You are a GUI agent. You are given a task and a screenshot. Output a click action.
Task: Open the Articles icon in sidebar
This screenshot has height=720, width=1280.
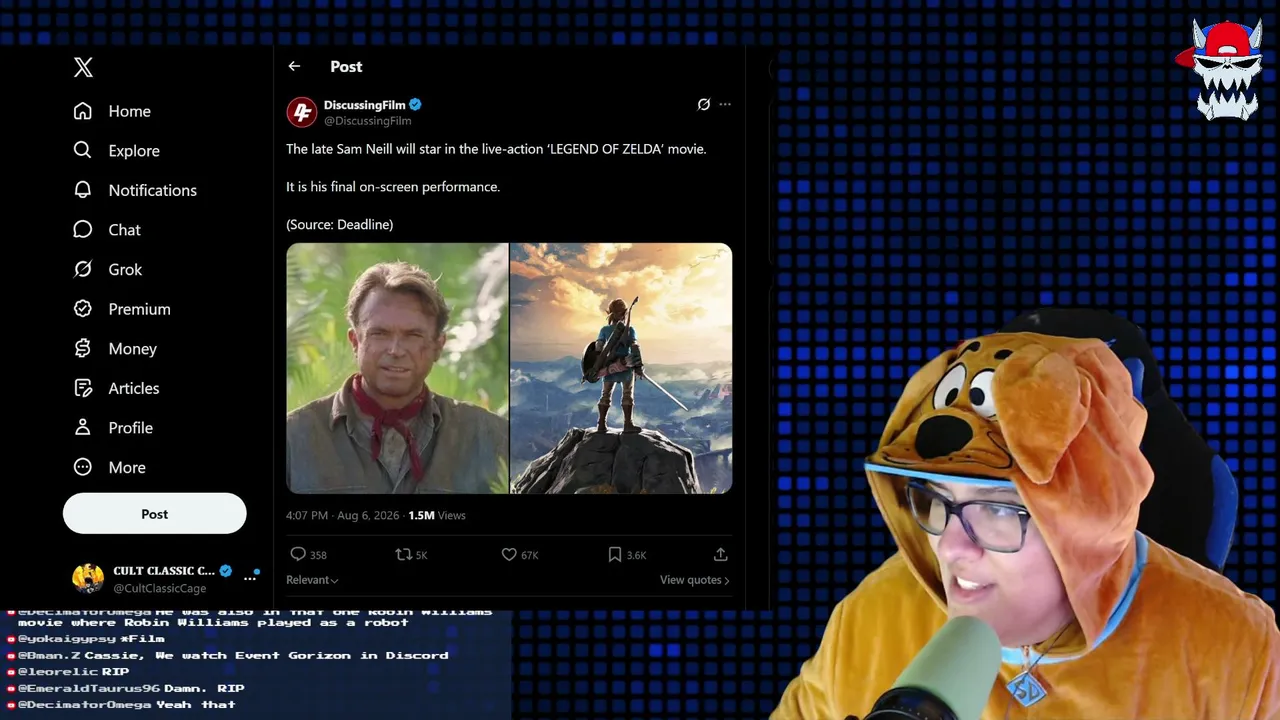point(83,388)
